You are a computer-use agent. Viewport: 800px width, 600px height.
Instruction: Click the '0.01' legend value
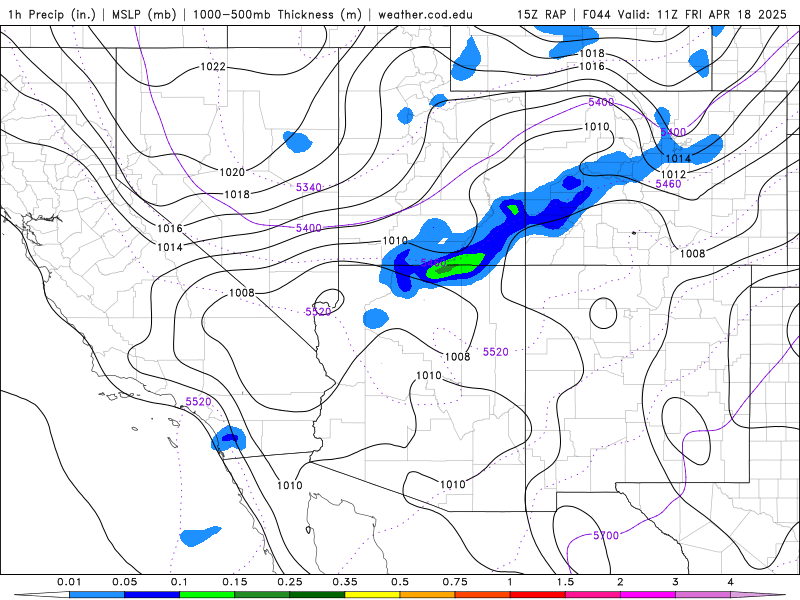(69, 582)
